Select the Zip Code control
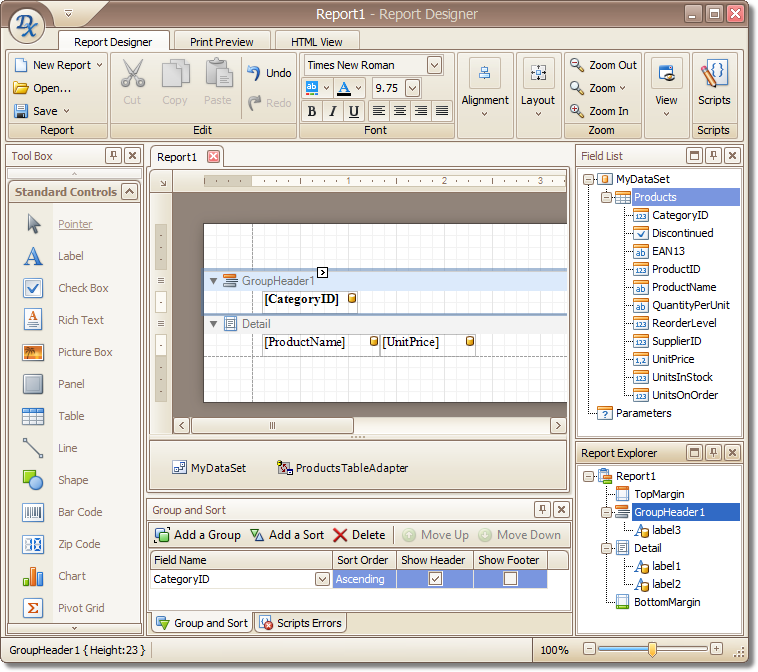 (79, 544)
